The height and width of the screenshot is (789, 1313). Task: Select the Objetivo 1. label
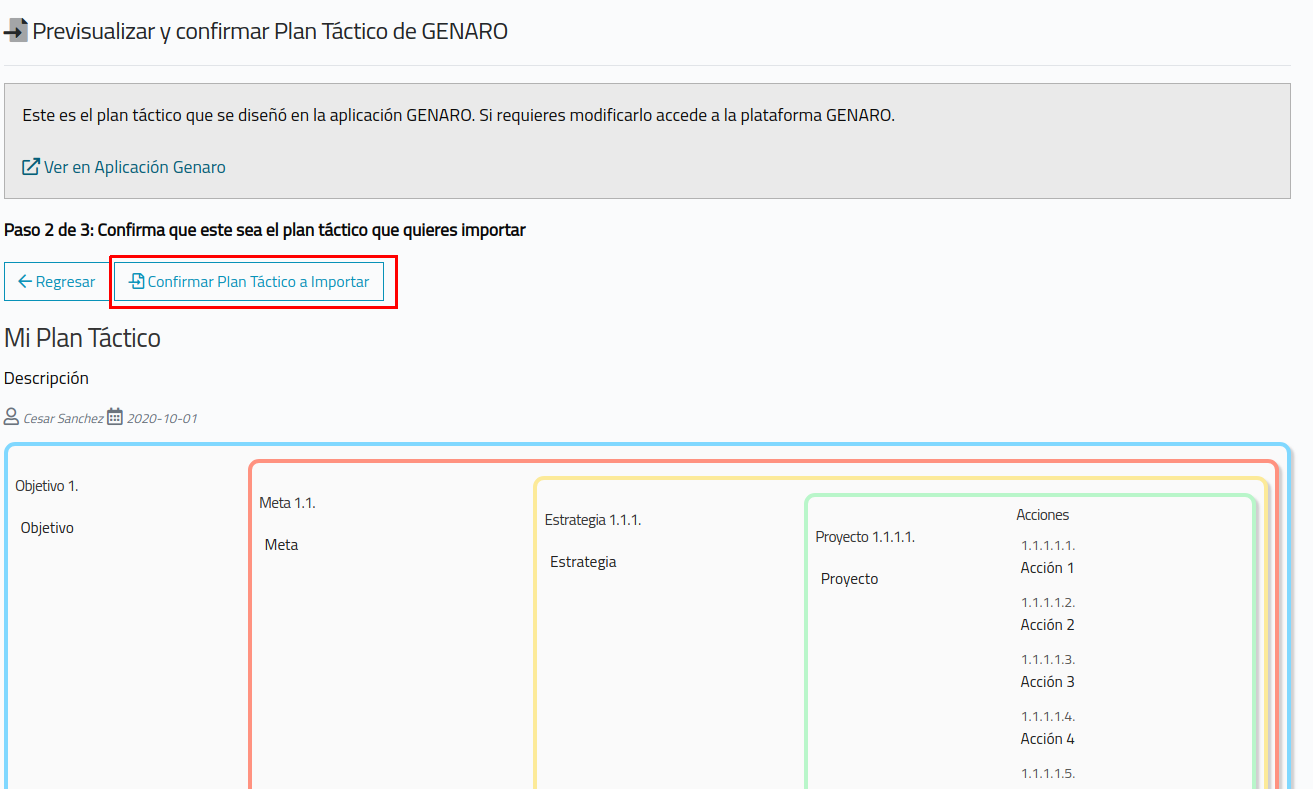pyautogui.click(x=47, y=486)
